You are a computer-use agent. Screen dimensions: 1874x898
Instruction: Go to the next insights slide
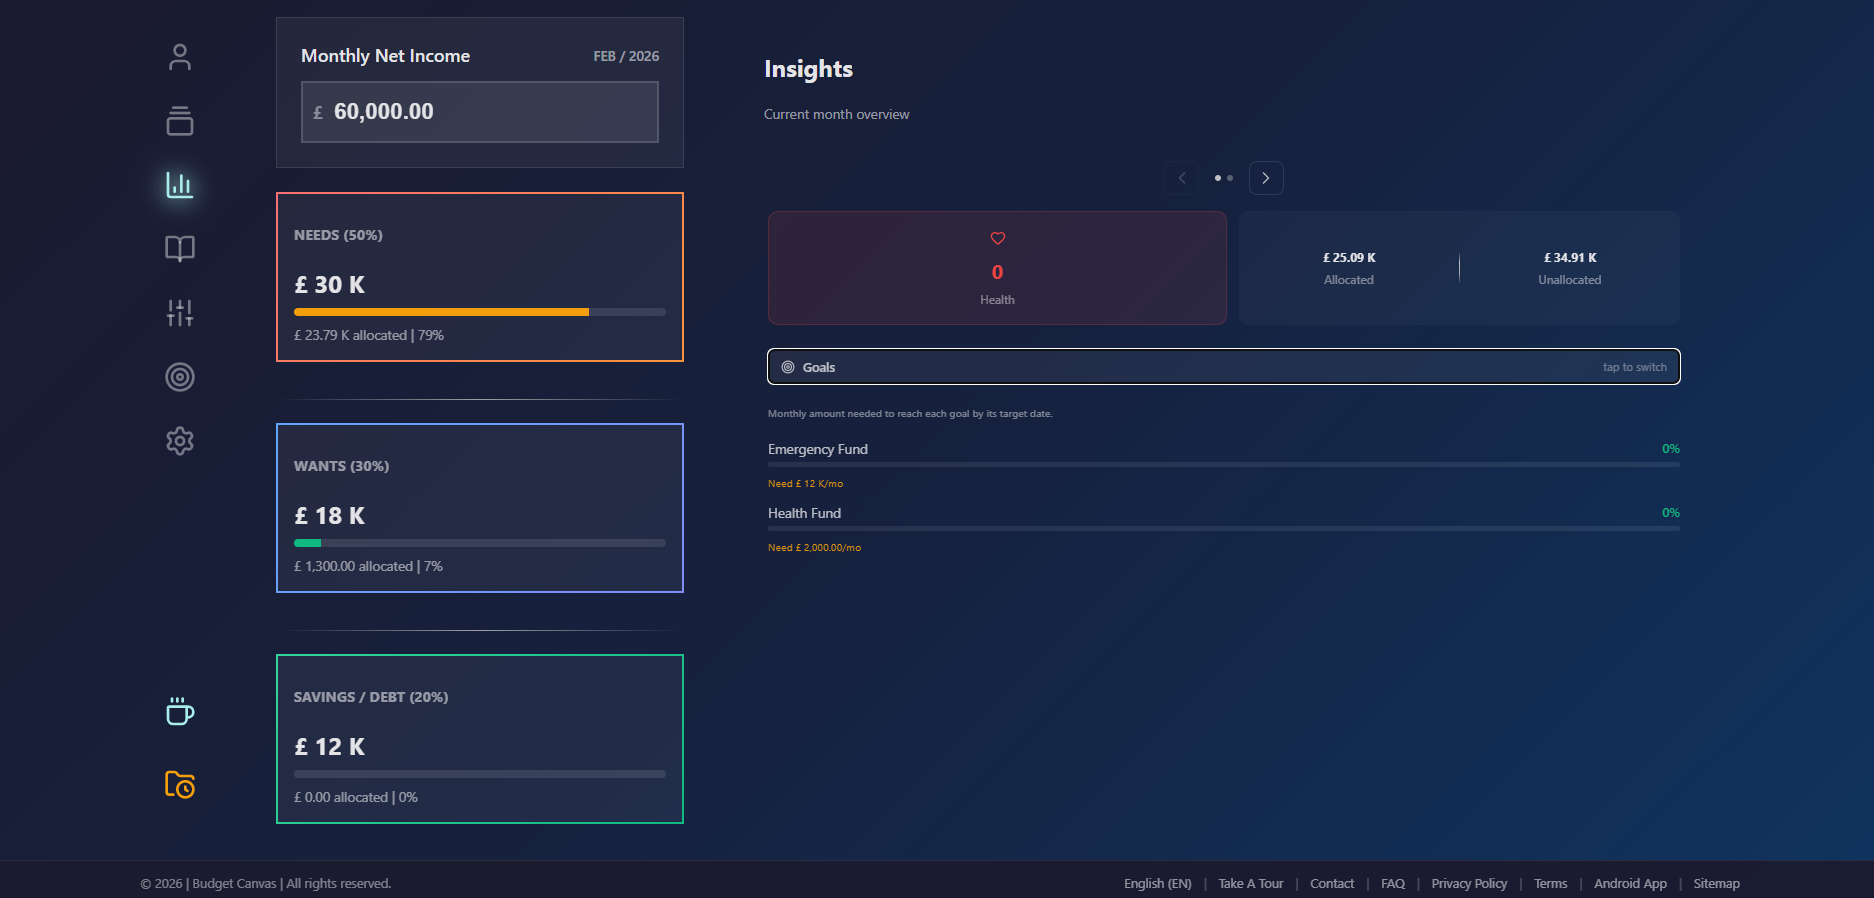click(1266, 178)
